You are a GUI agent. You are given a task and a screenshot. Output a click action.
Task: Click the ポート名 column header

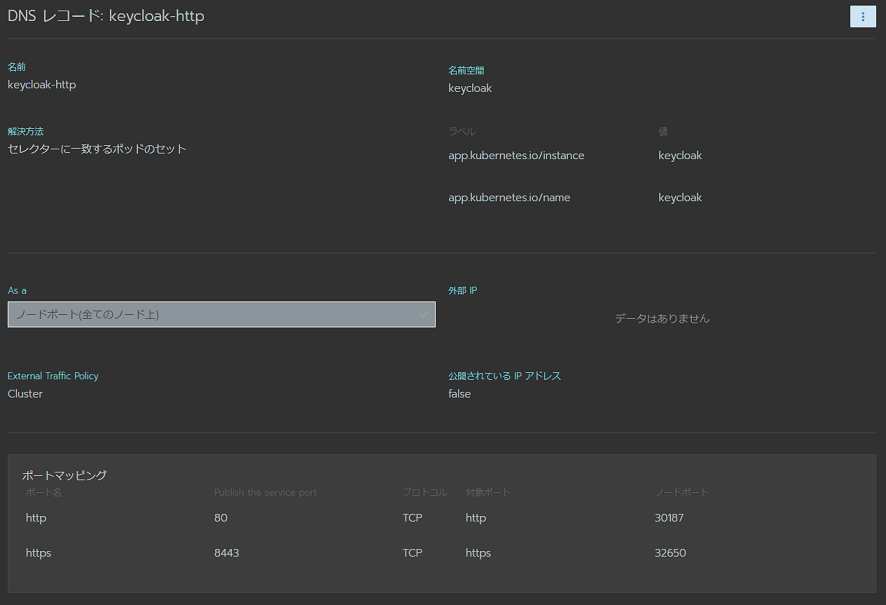[44, 493]
